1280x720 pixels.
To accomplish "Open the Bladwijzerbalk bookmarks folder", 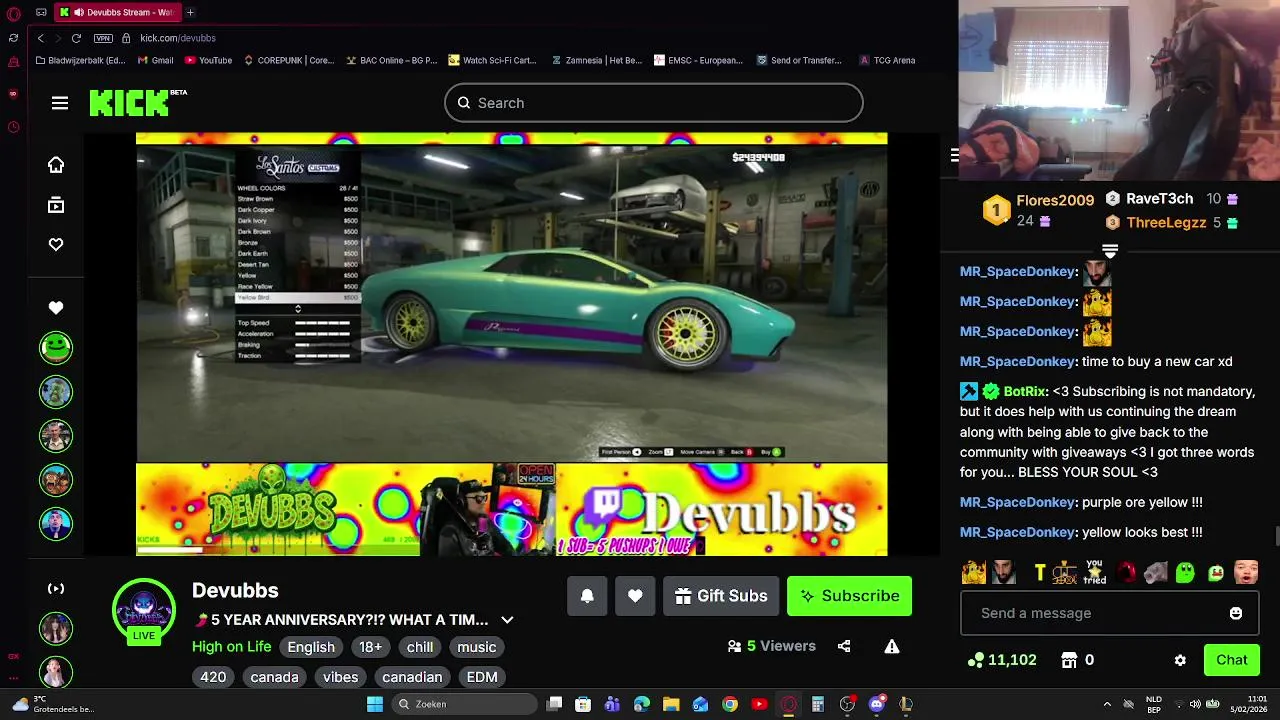I will 80,60.
